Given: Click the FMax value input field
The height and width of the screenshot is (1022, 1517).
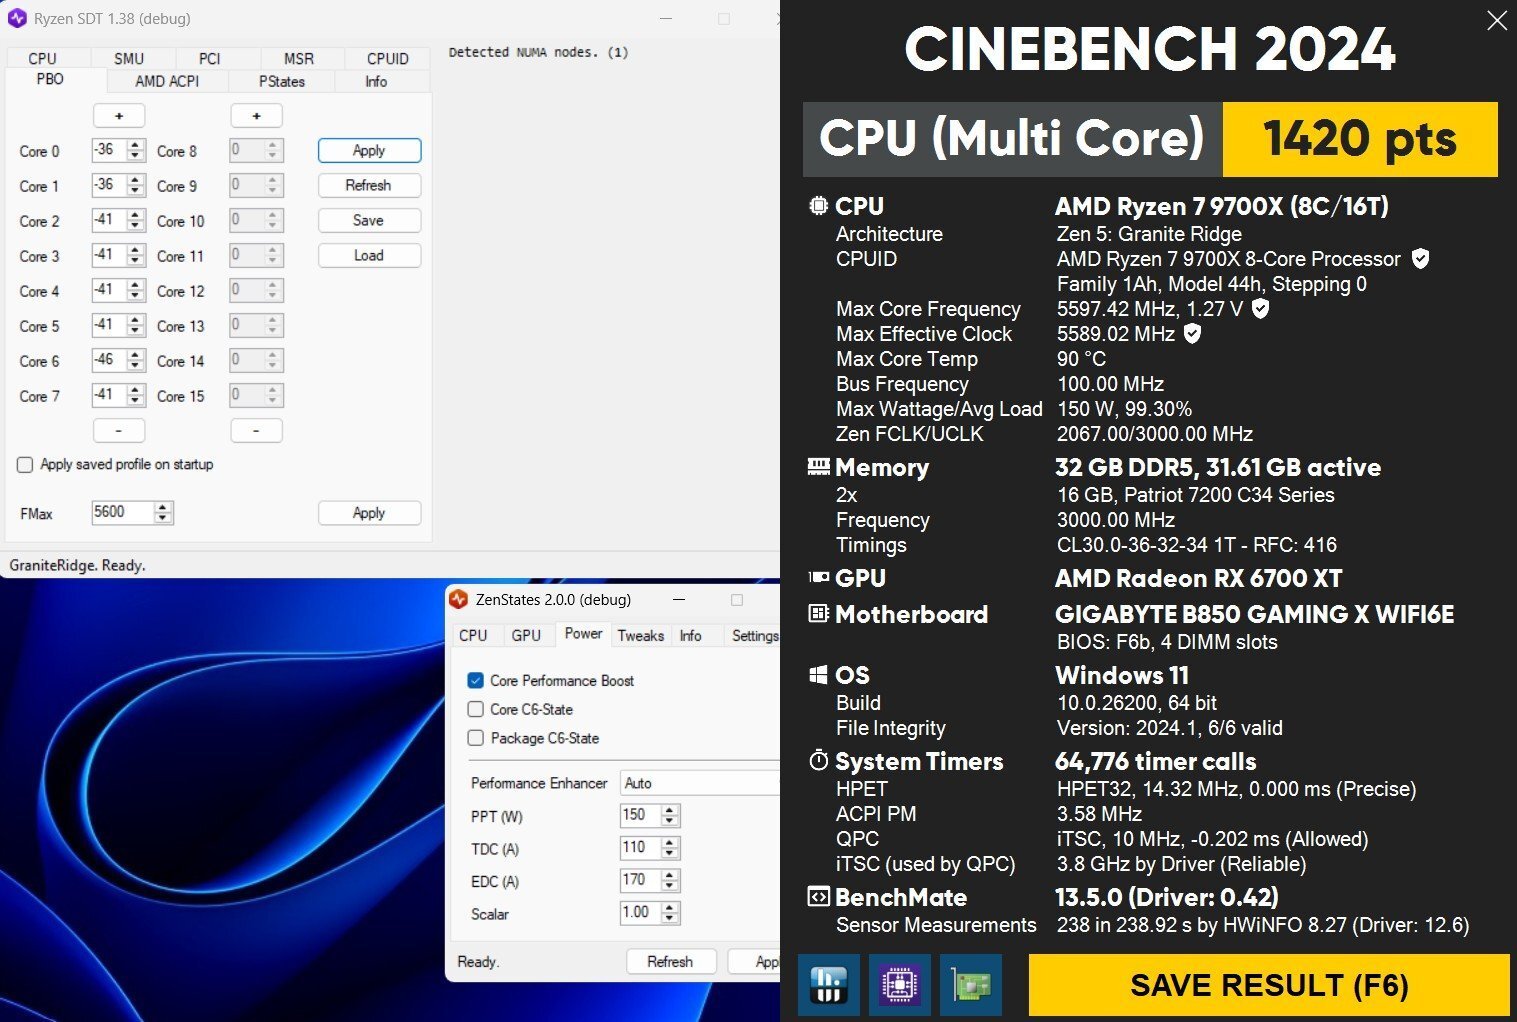Looking at the screenshot, I should [122, 512].
